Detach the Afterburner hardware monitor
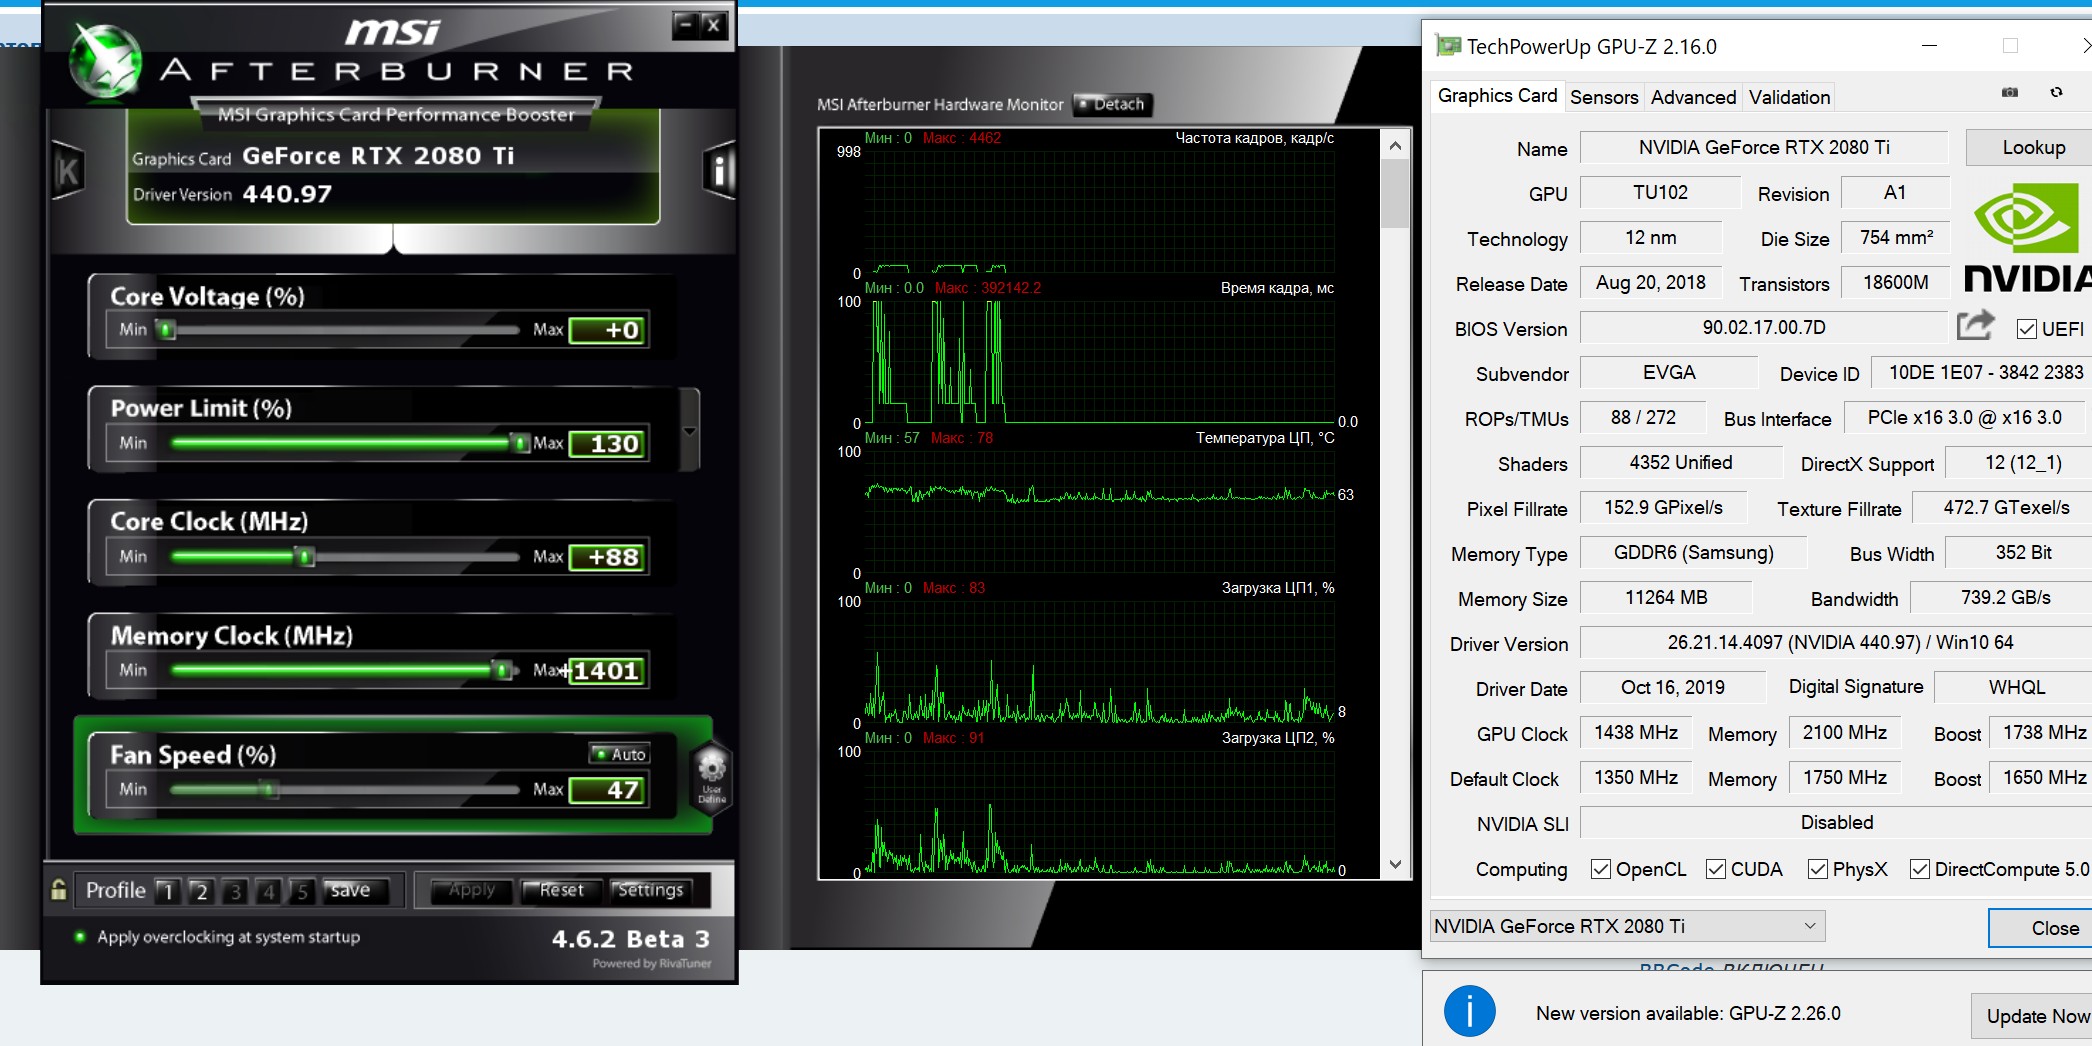The width and height of the screenshot is (2092, 1046). pos(1113,104)
